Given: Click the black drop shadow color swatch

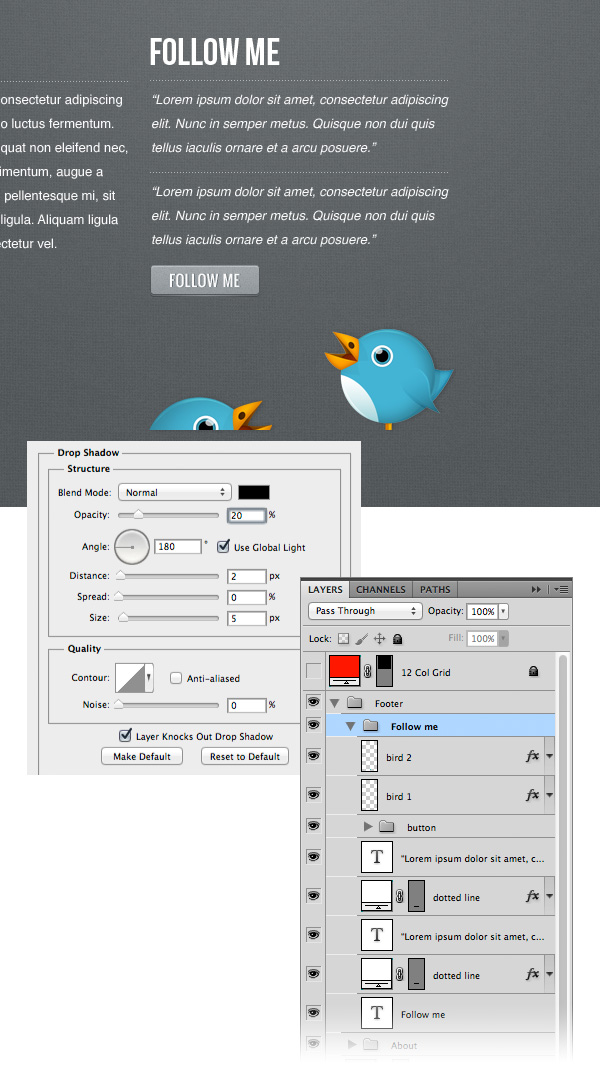Looking at the screenshot, I should click(253, 492).
